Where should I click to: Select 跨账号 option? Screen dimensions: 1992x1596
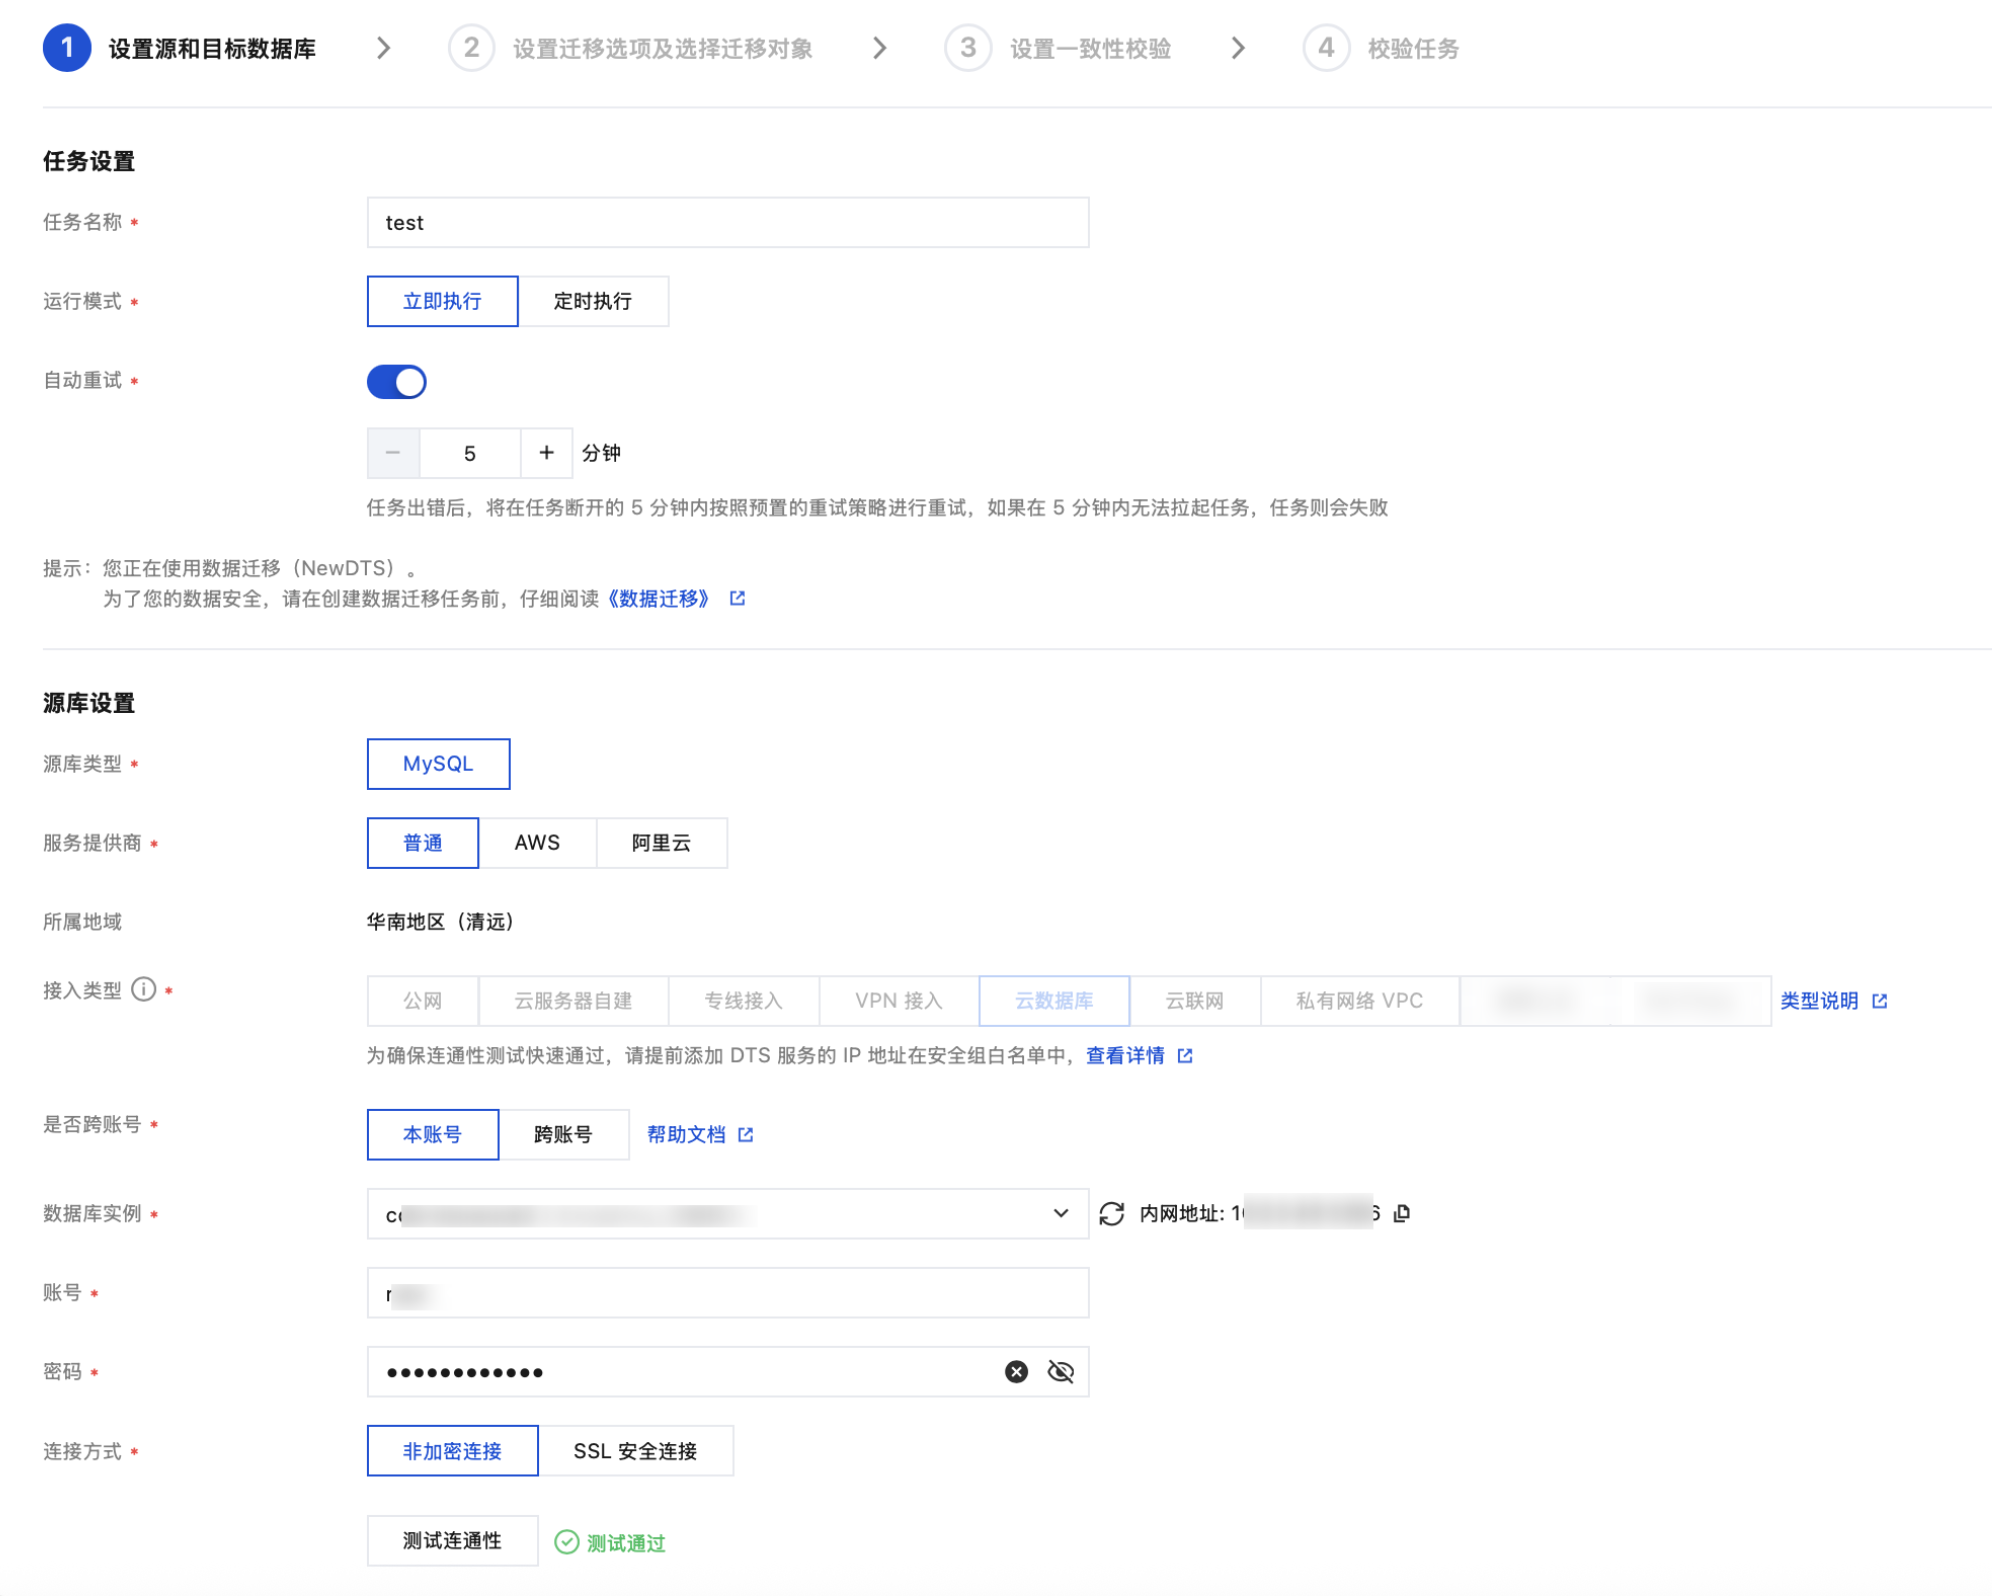click(563, 1135)
